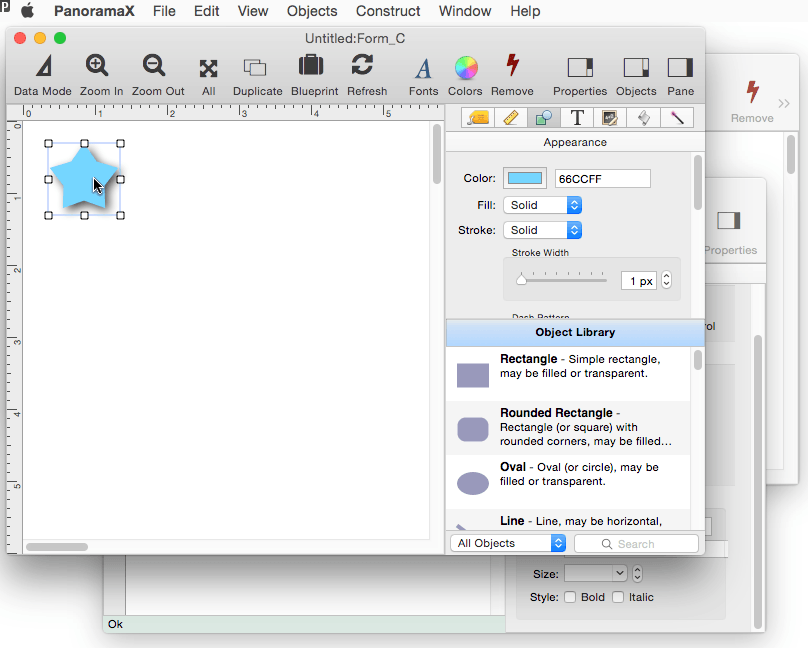Open the Stroke style dropdown
The height and width of the screenshot is (648, 808).
[x=543, y=230]
